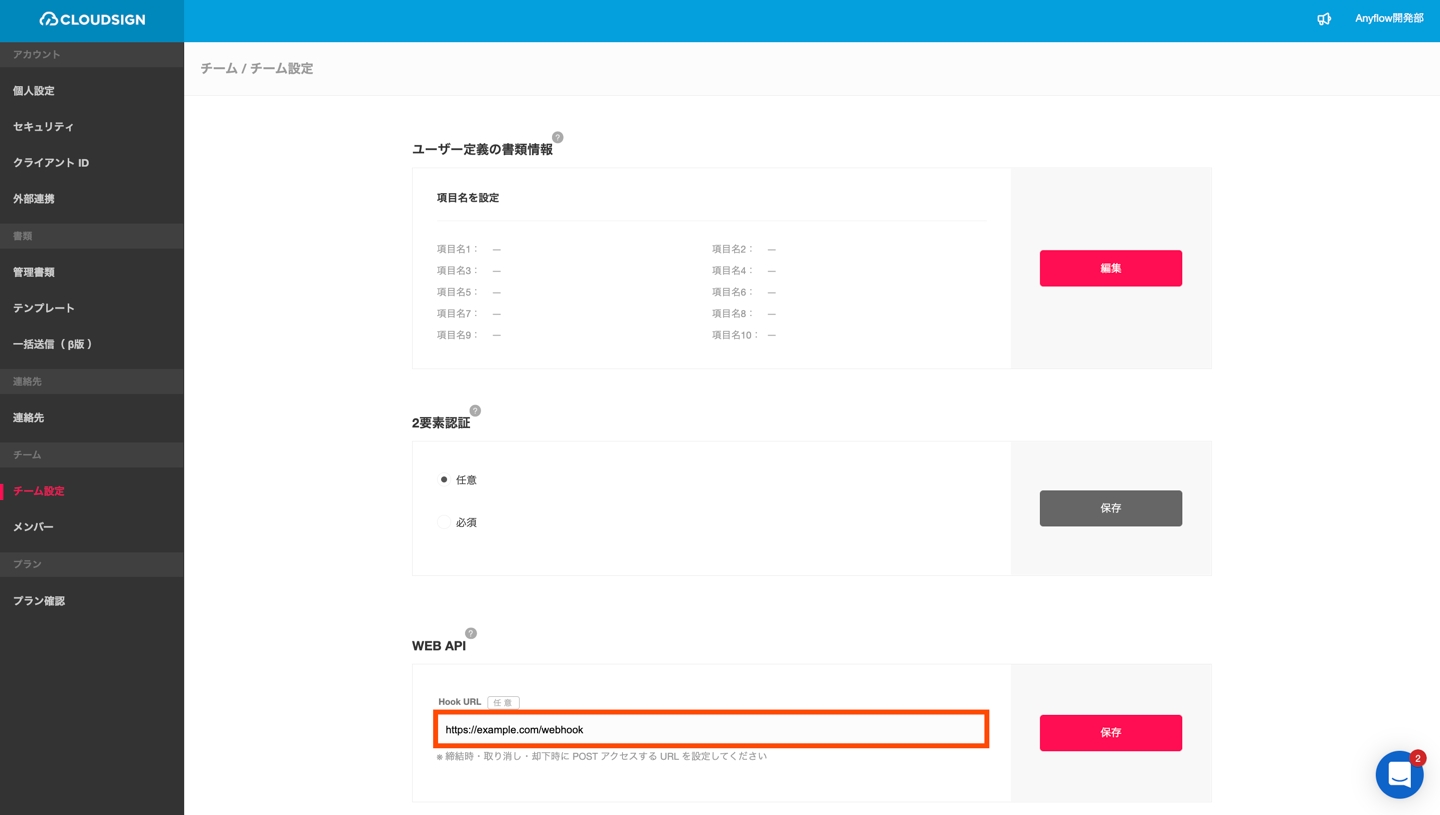Image resolution: width=1440 pixels, height=815 pixels.
Task: Save the Hook URL setting
Action: click(x=1110, y=733)
